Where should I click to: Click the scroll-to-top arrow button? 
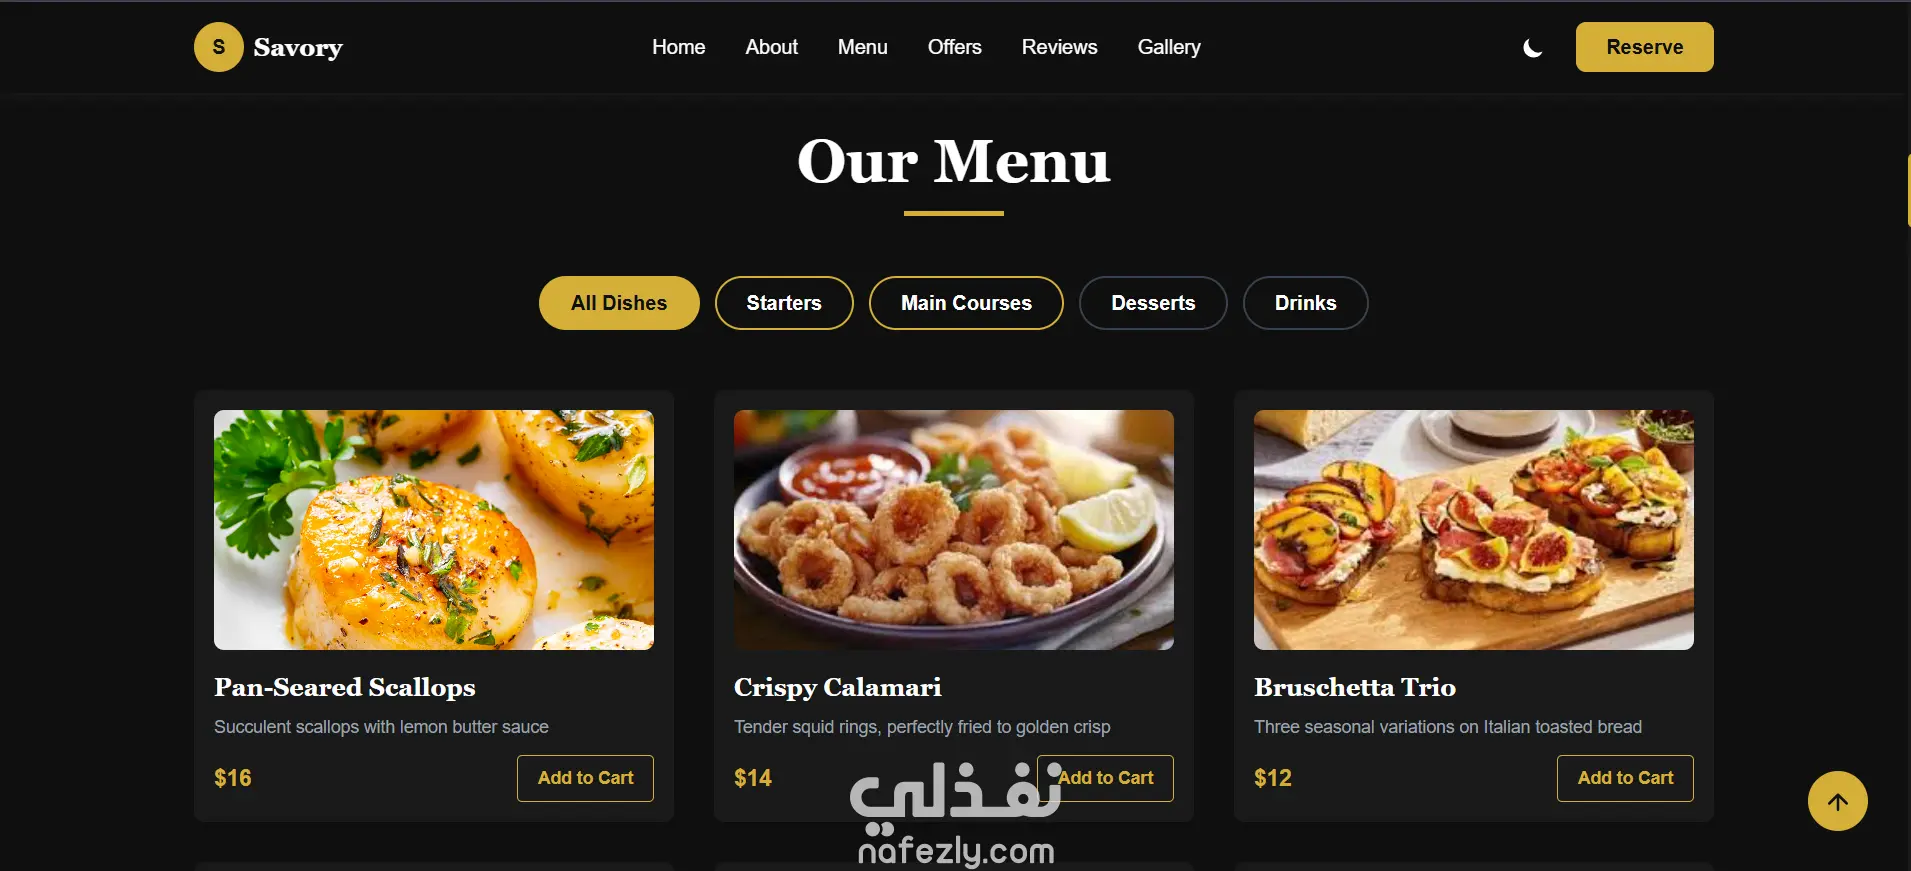(x=1837, y=801)
